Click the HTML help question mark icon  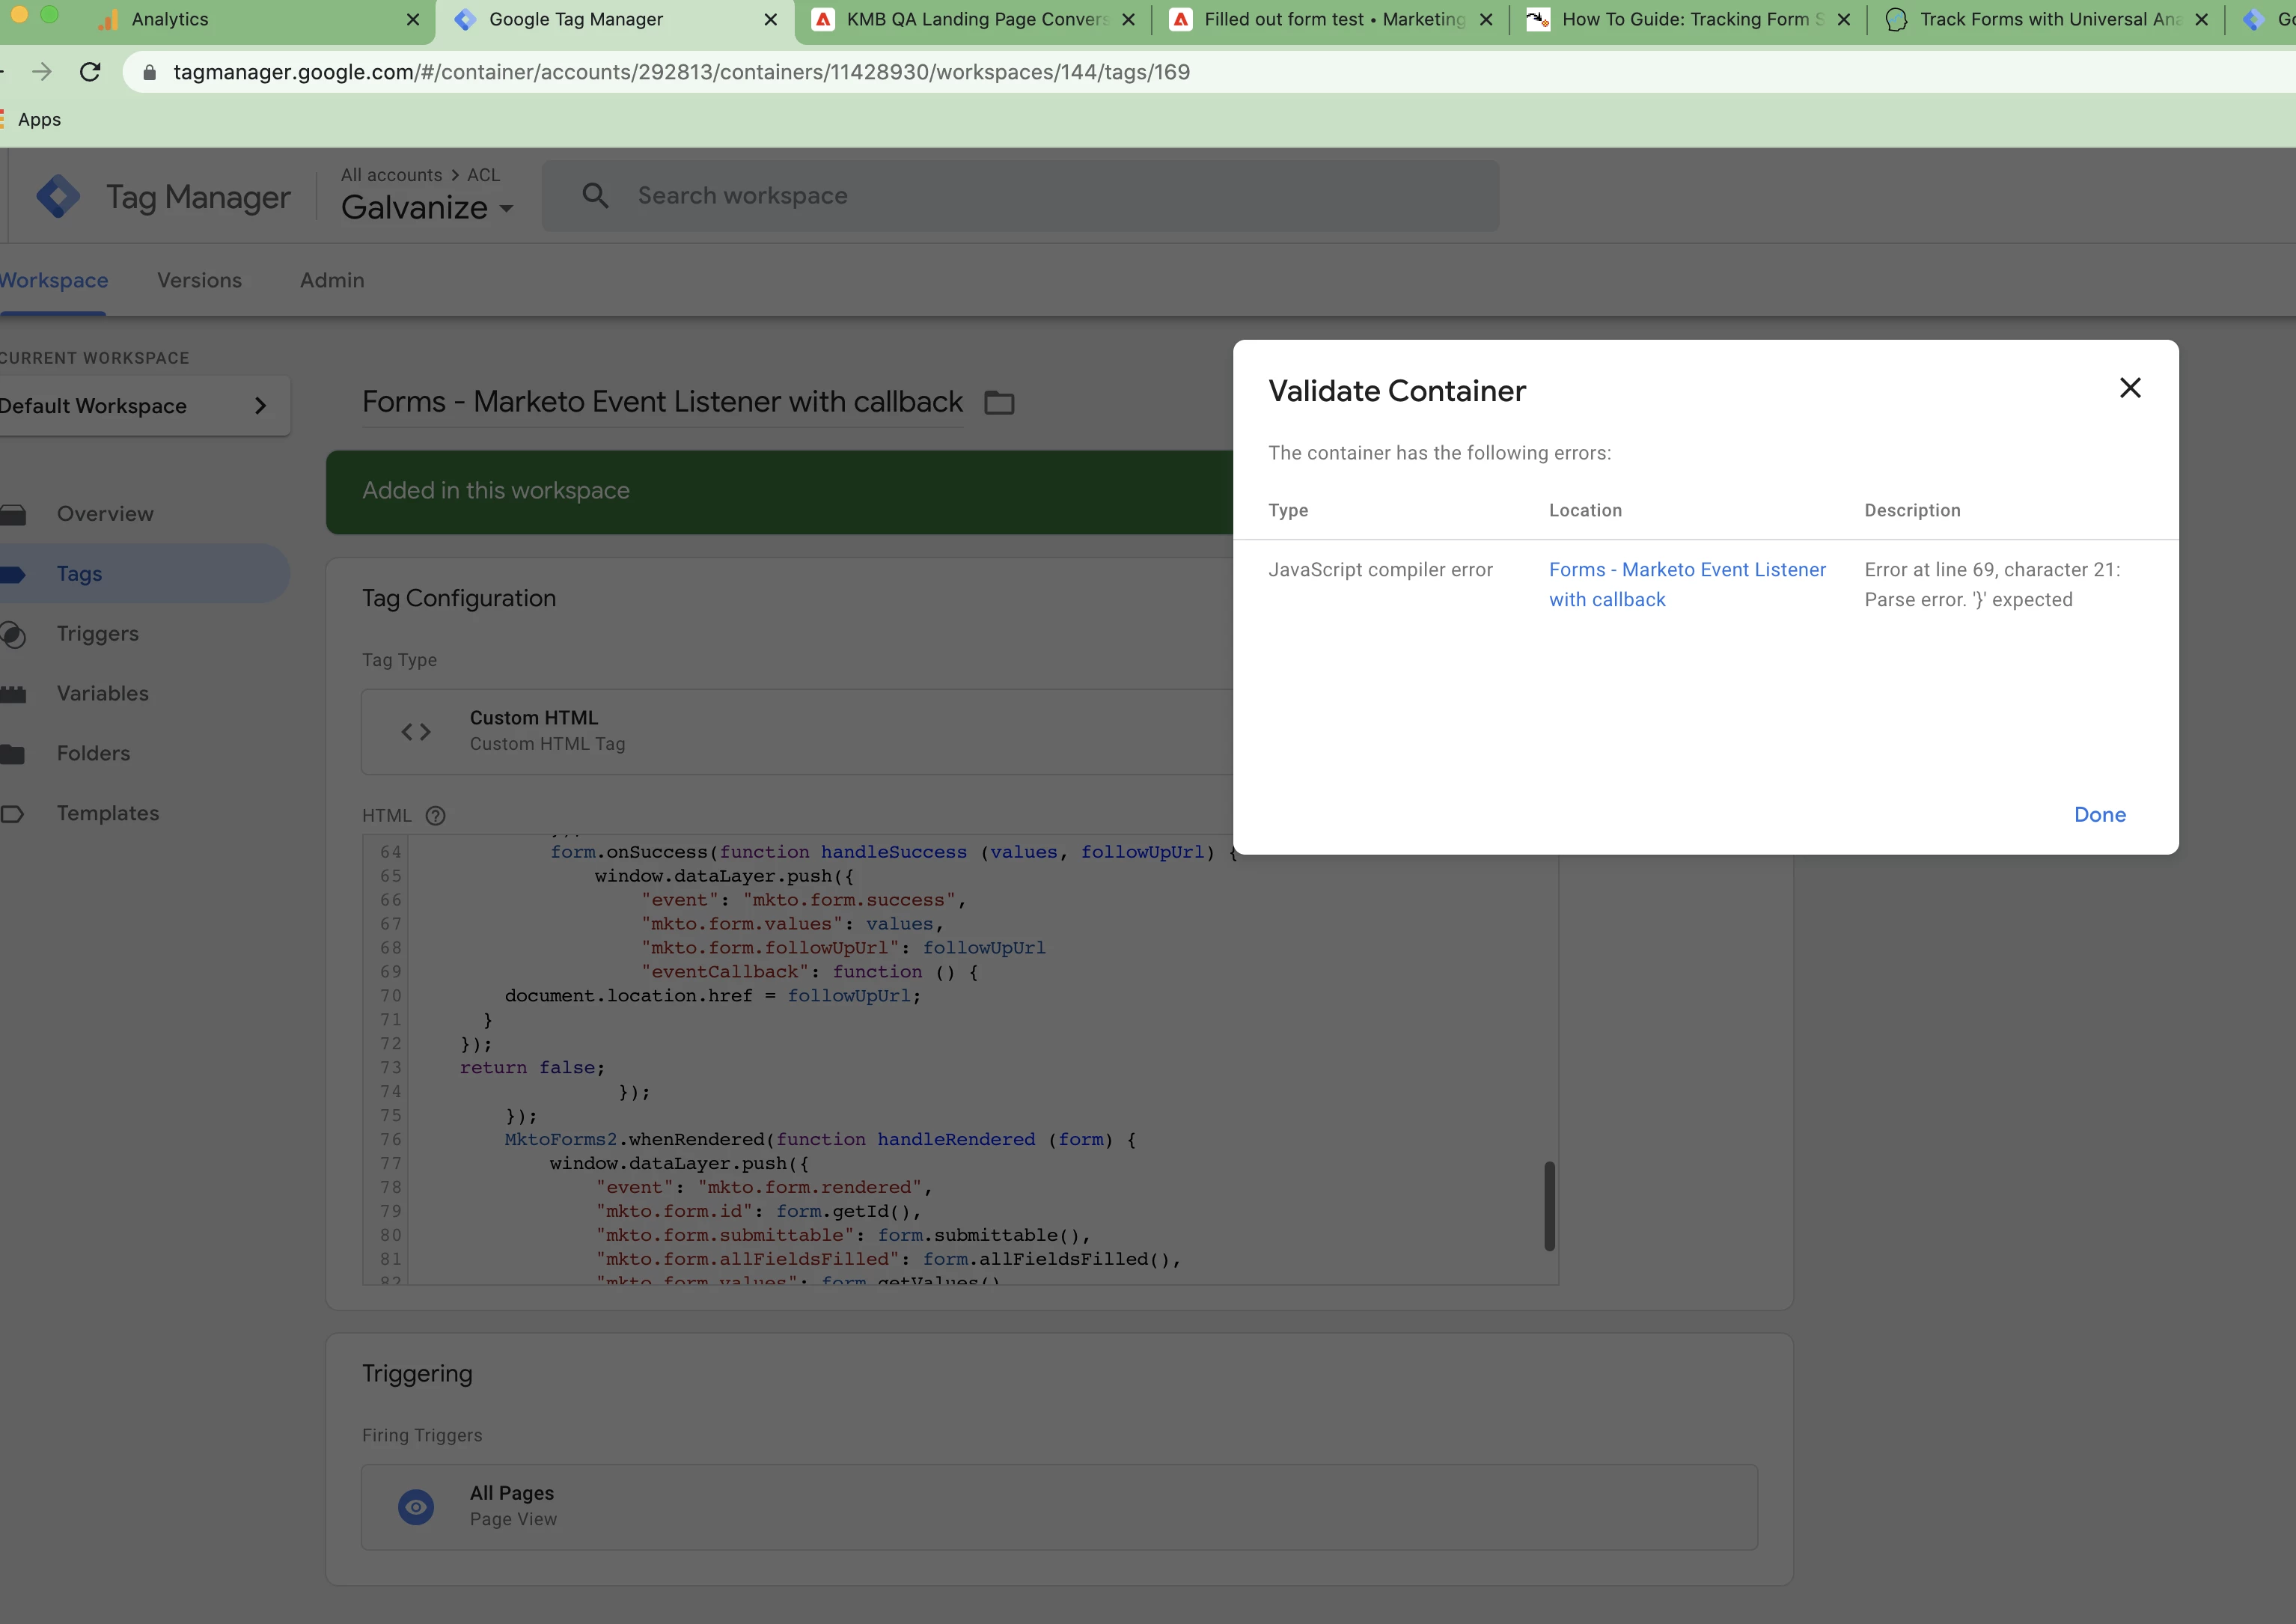point(435,815)
